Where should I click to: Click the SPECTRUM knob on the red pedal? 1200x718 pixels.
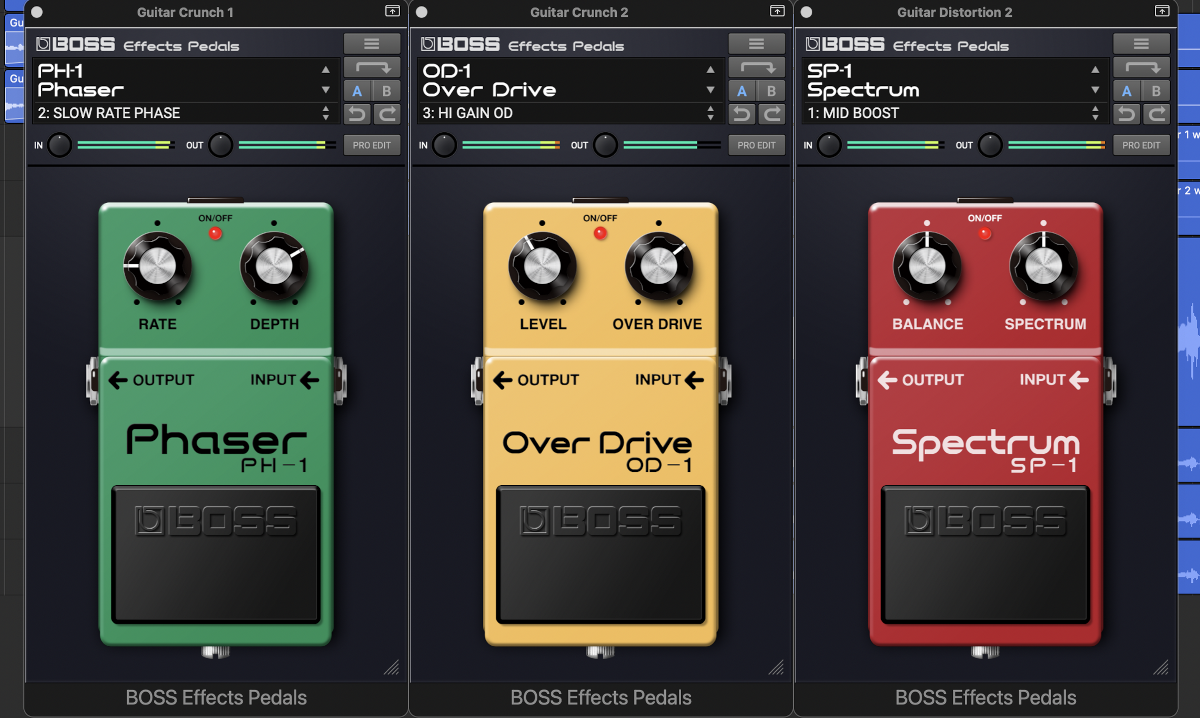1043,265
